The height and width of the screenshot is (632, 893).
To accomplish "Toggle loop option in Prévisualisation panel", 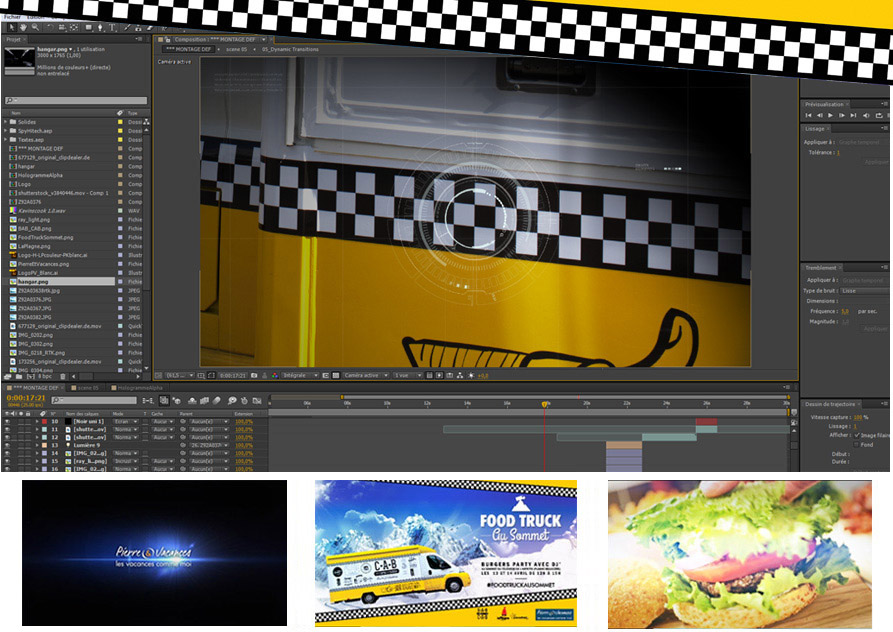I will tap(879, 116).
